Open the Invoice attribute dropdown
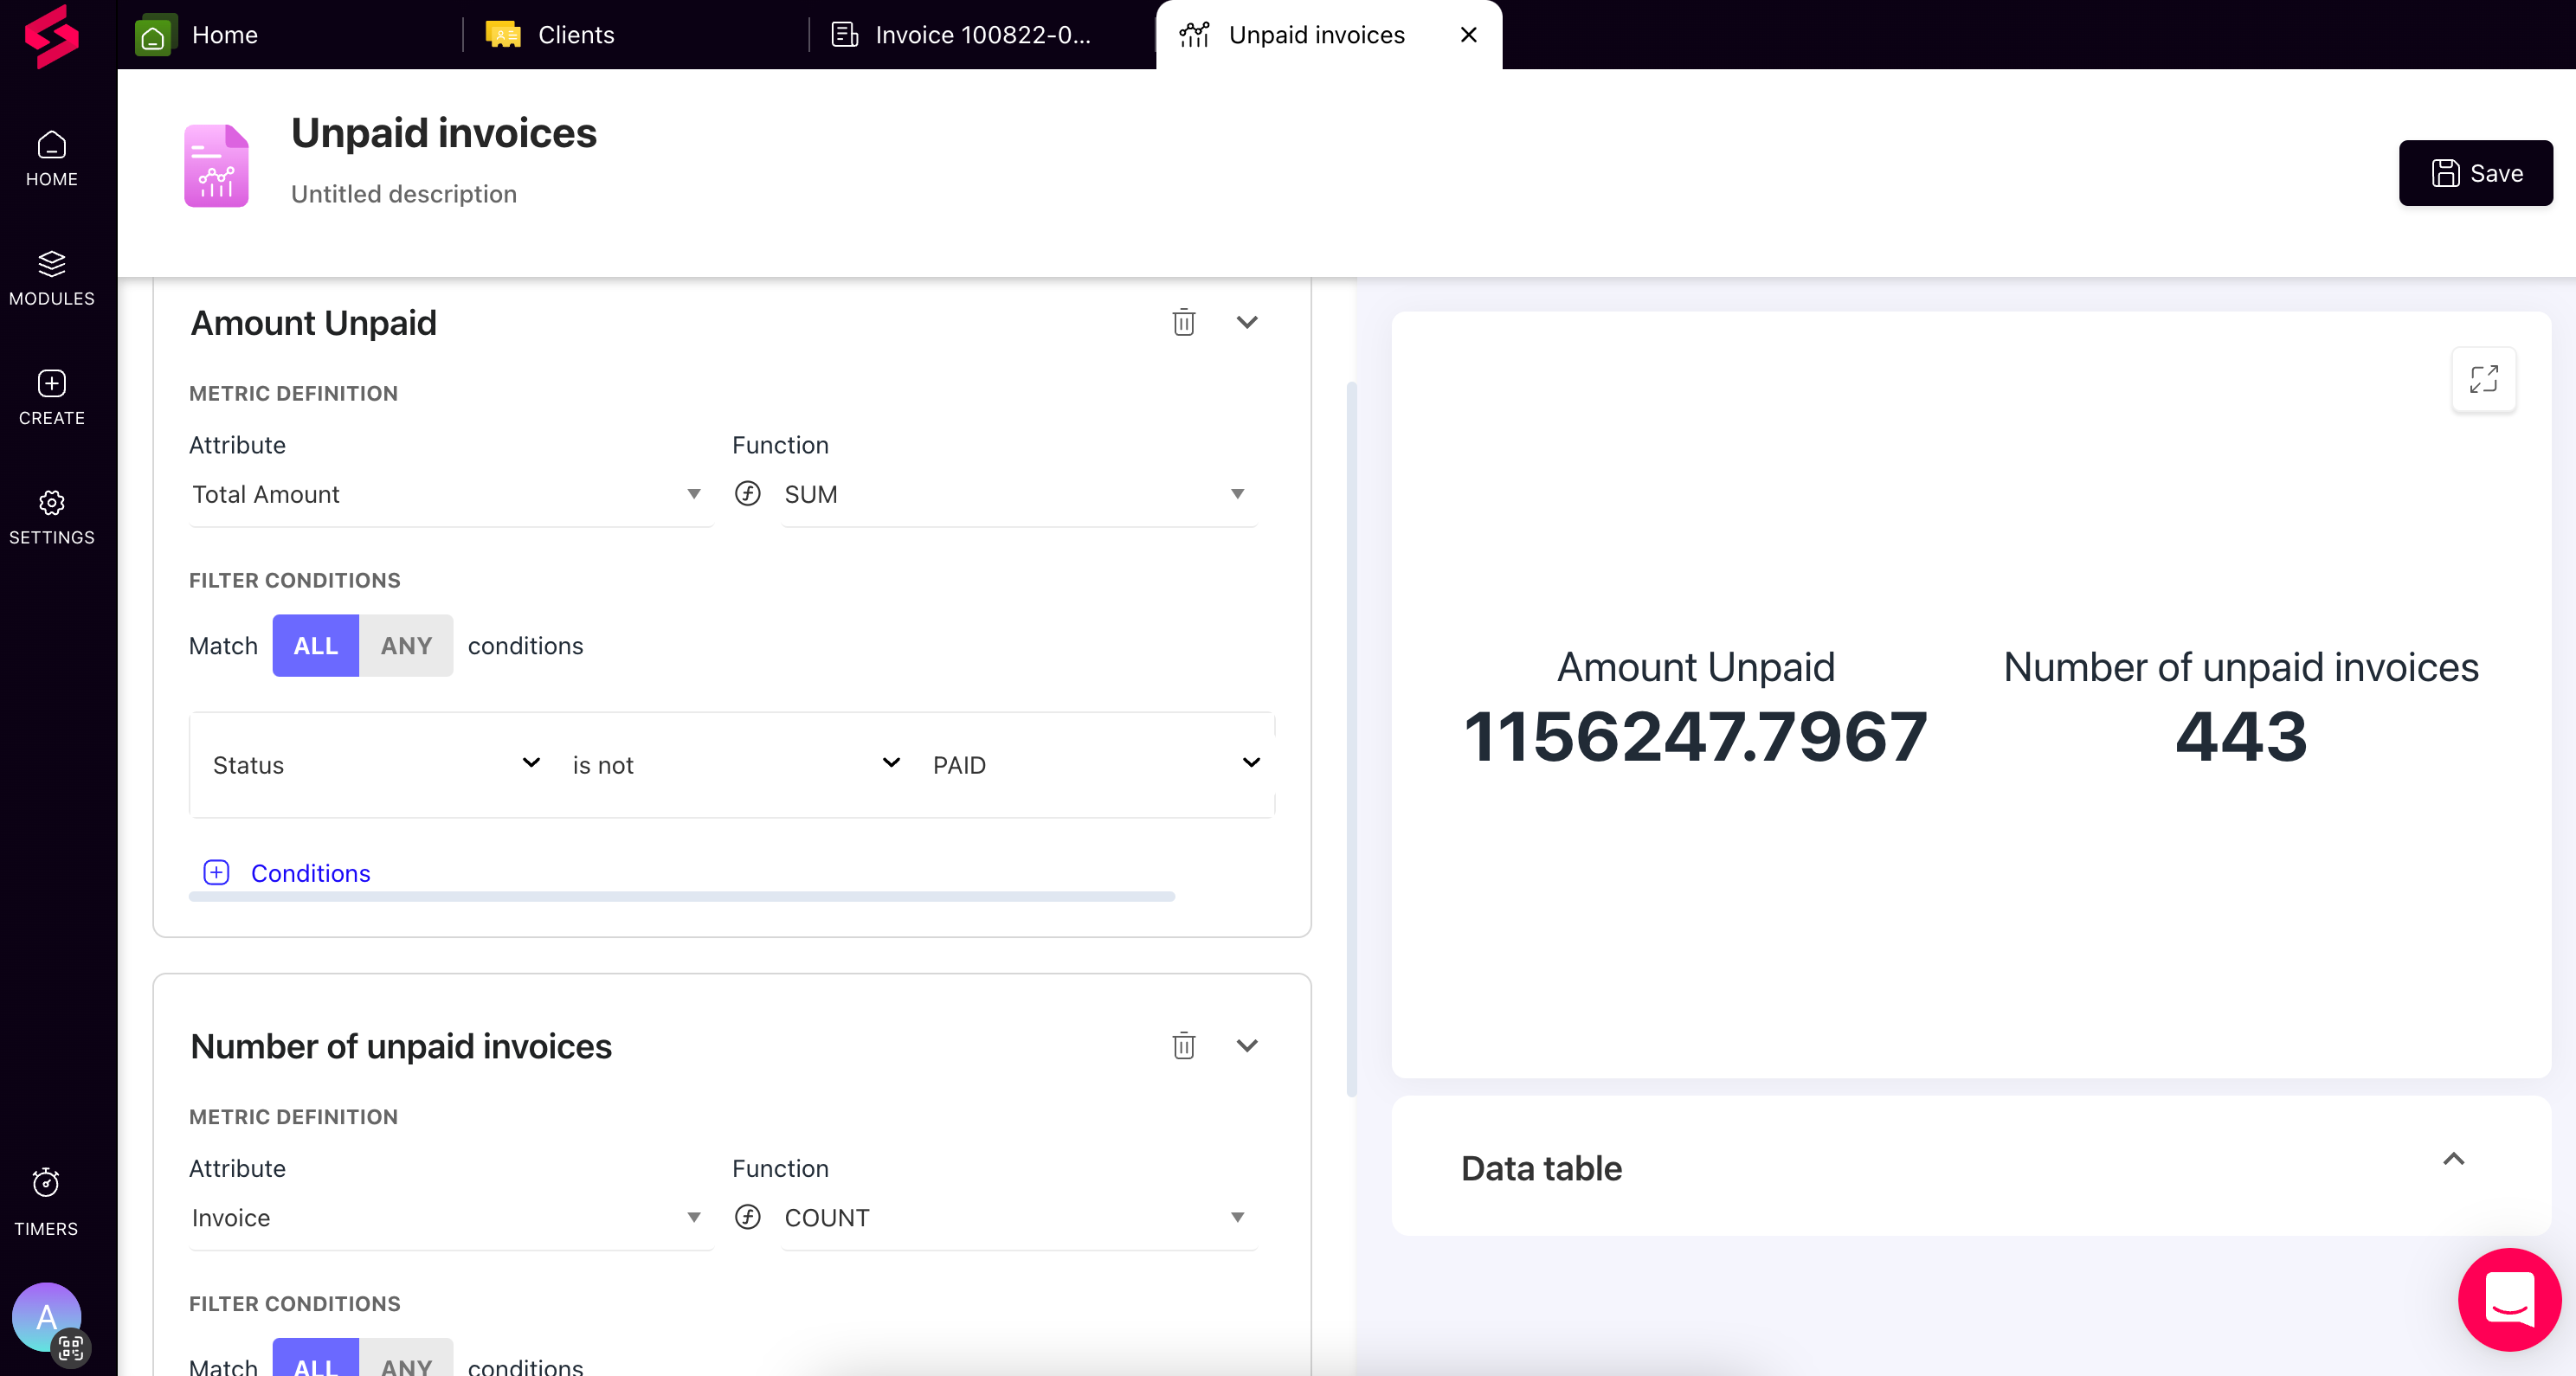The height and width of the screenshot is (1376, 2576). tap(450, 1218)
